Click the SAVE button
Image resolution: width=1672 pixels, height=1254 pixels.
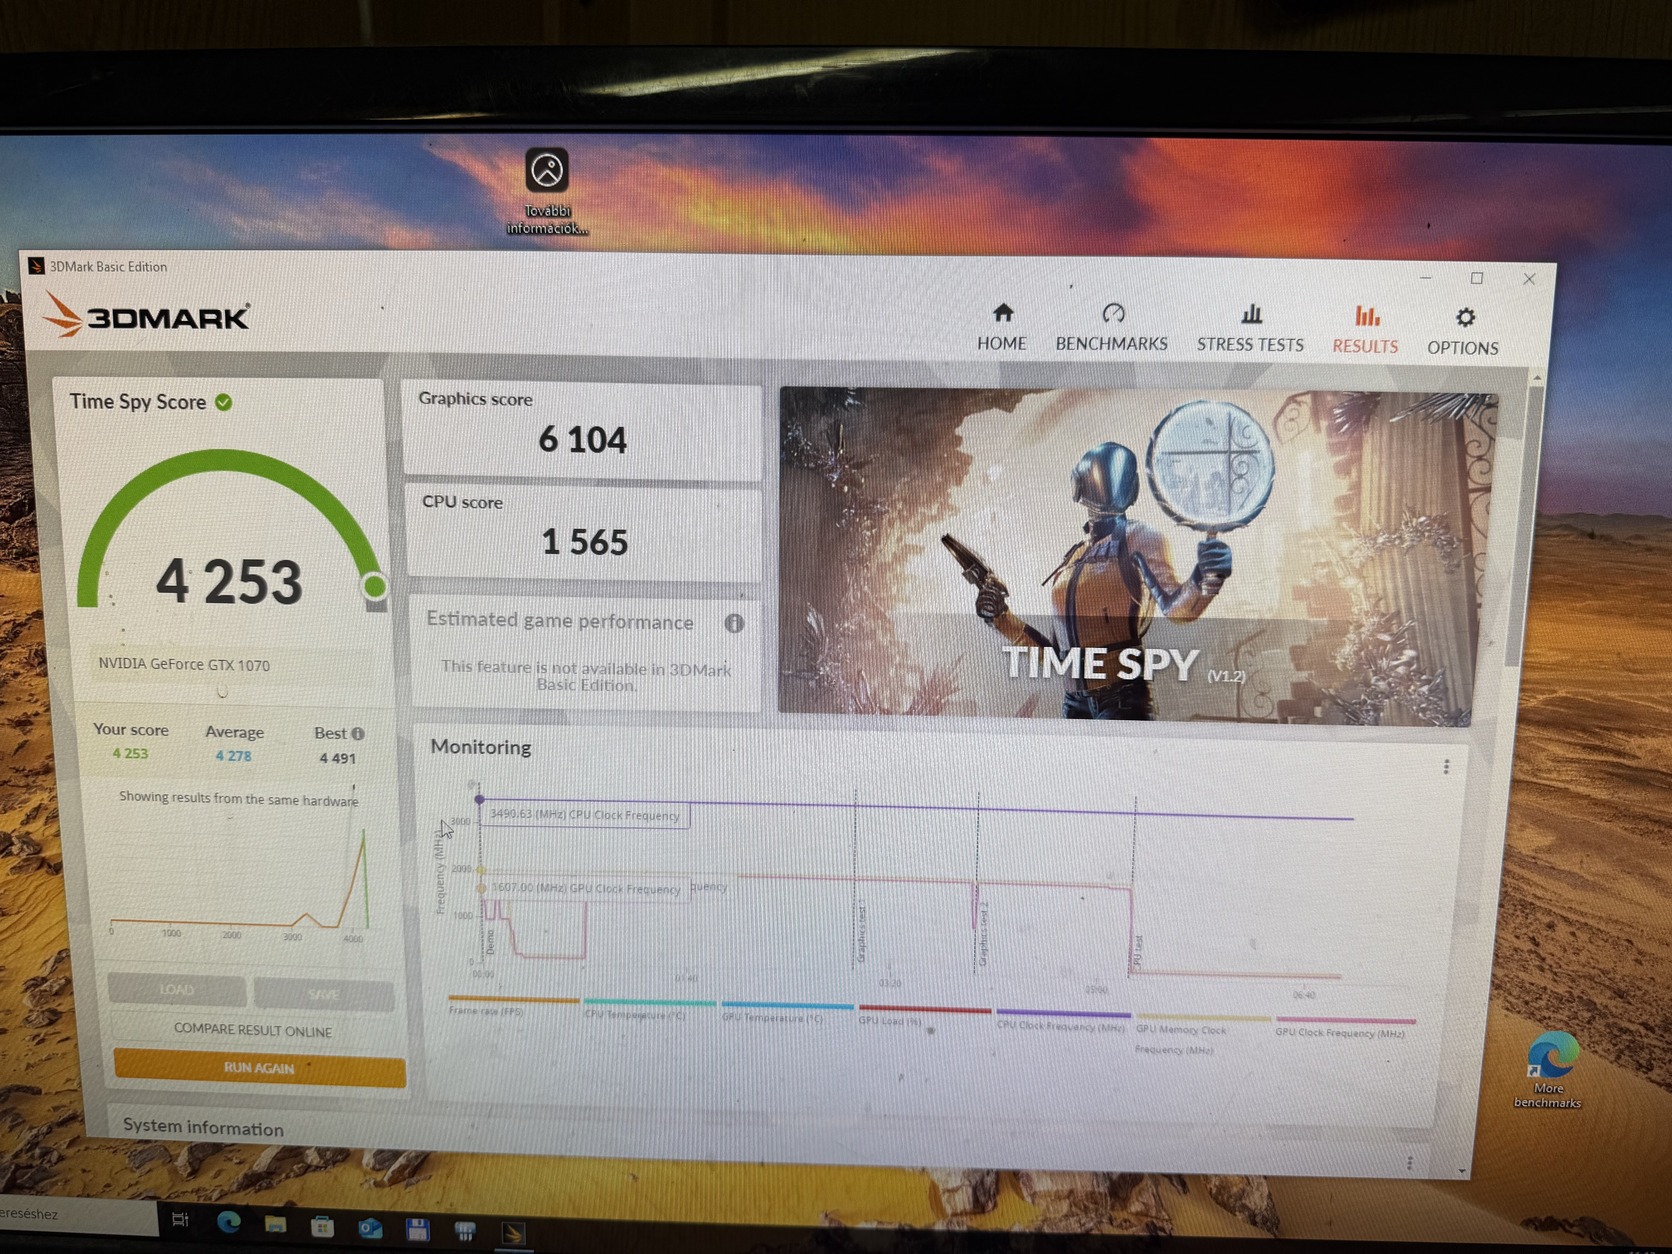324,994
